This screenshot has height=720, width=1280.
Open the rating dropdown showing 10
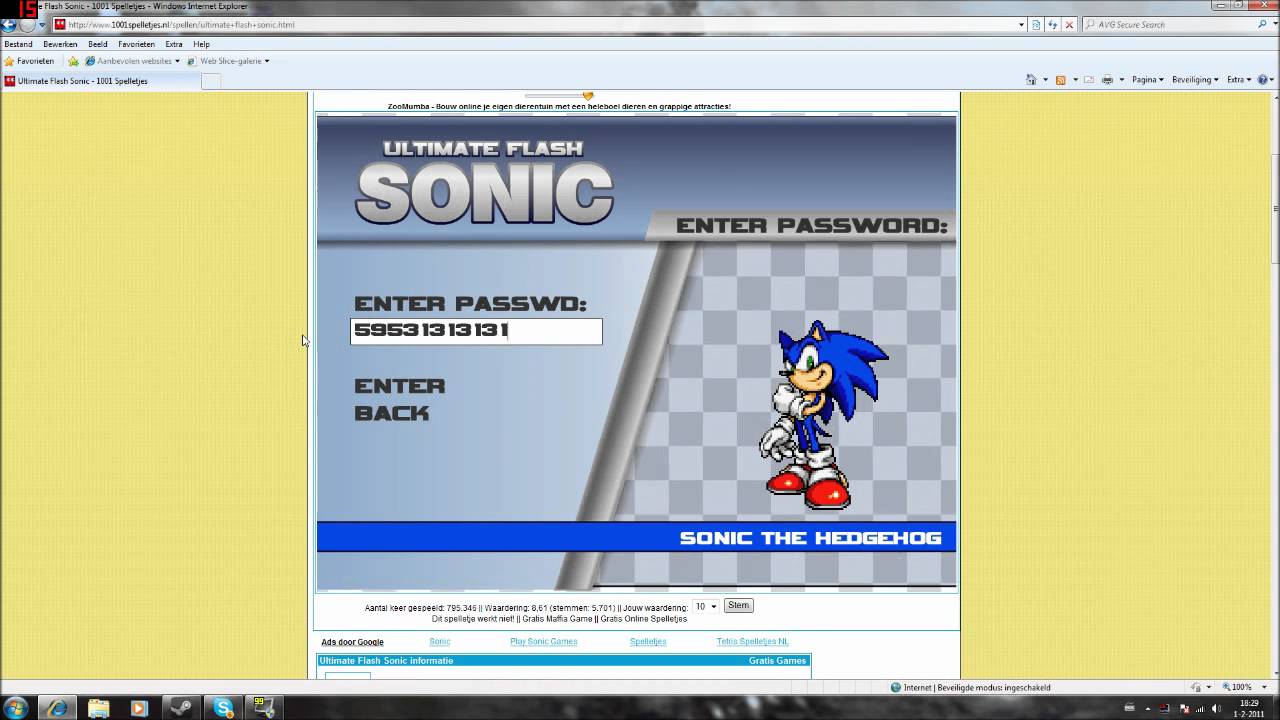pyautogui.click(x=706, y=606)
